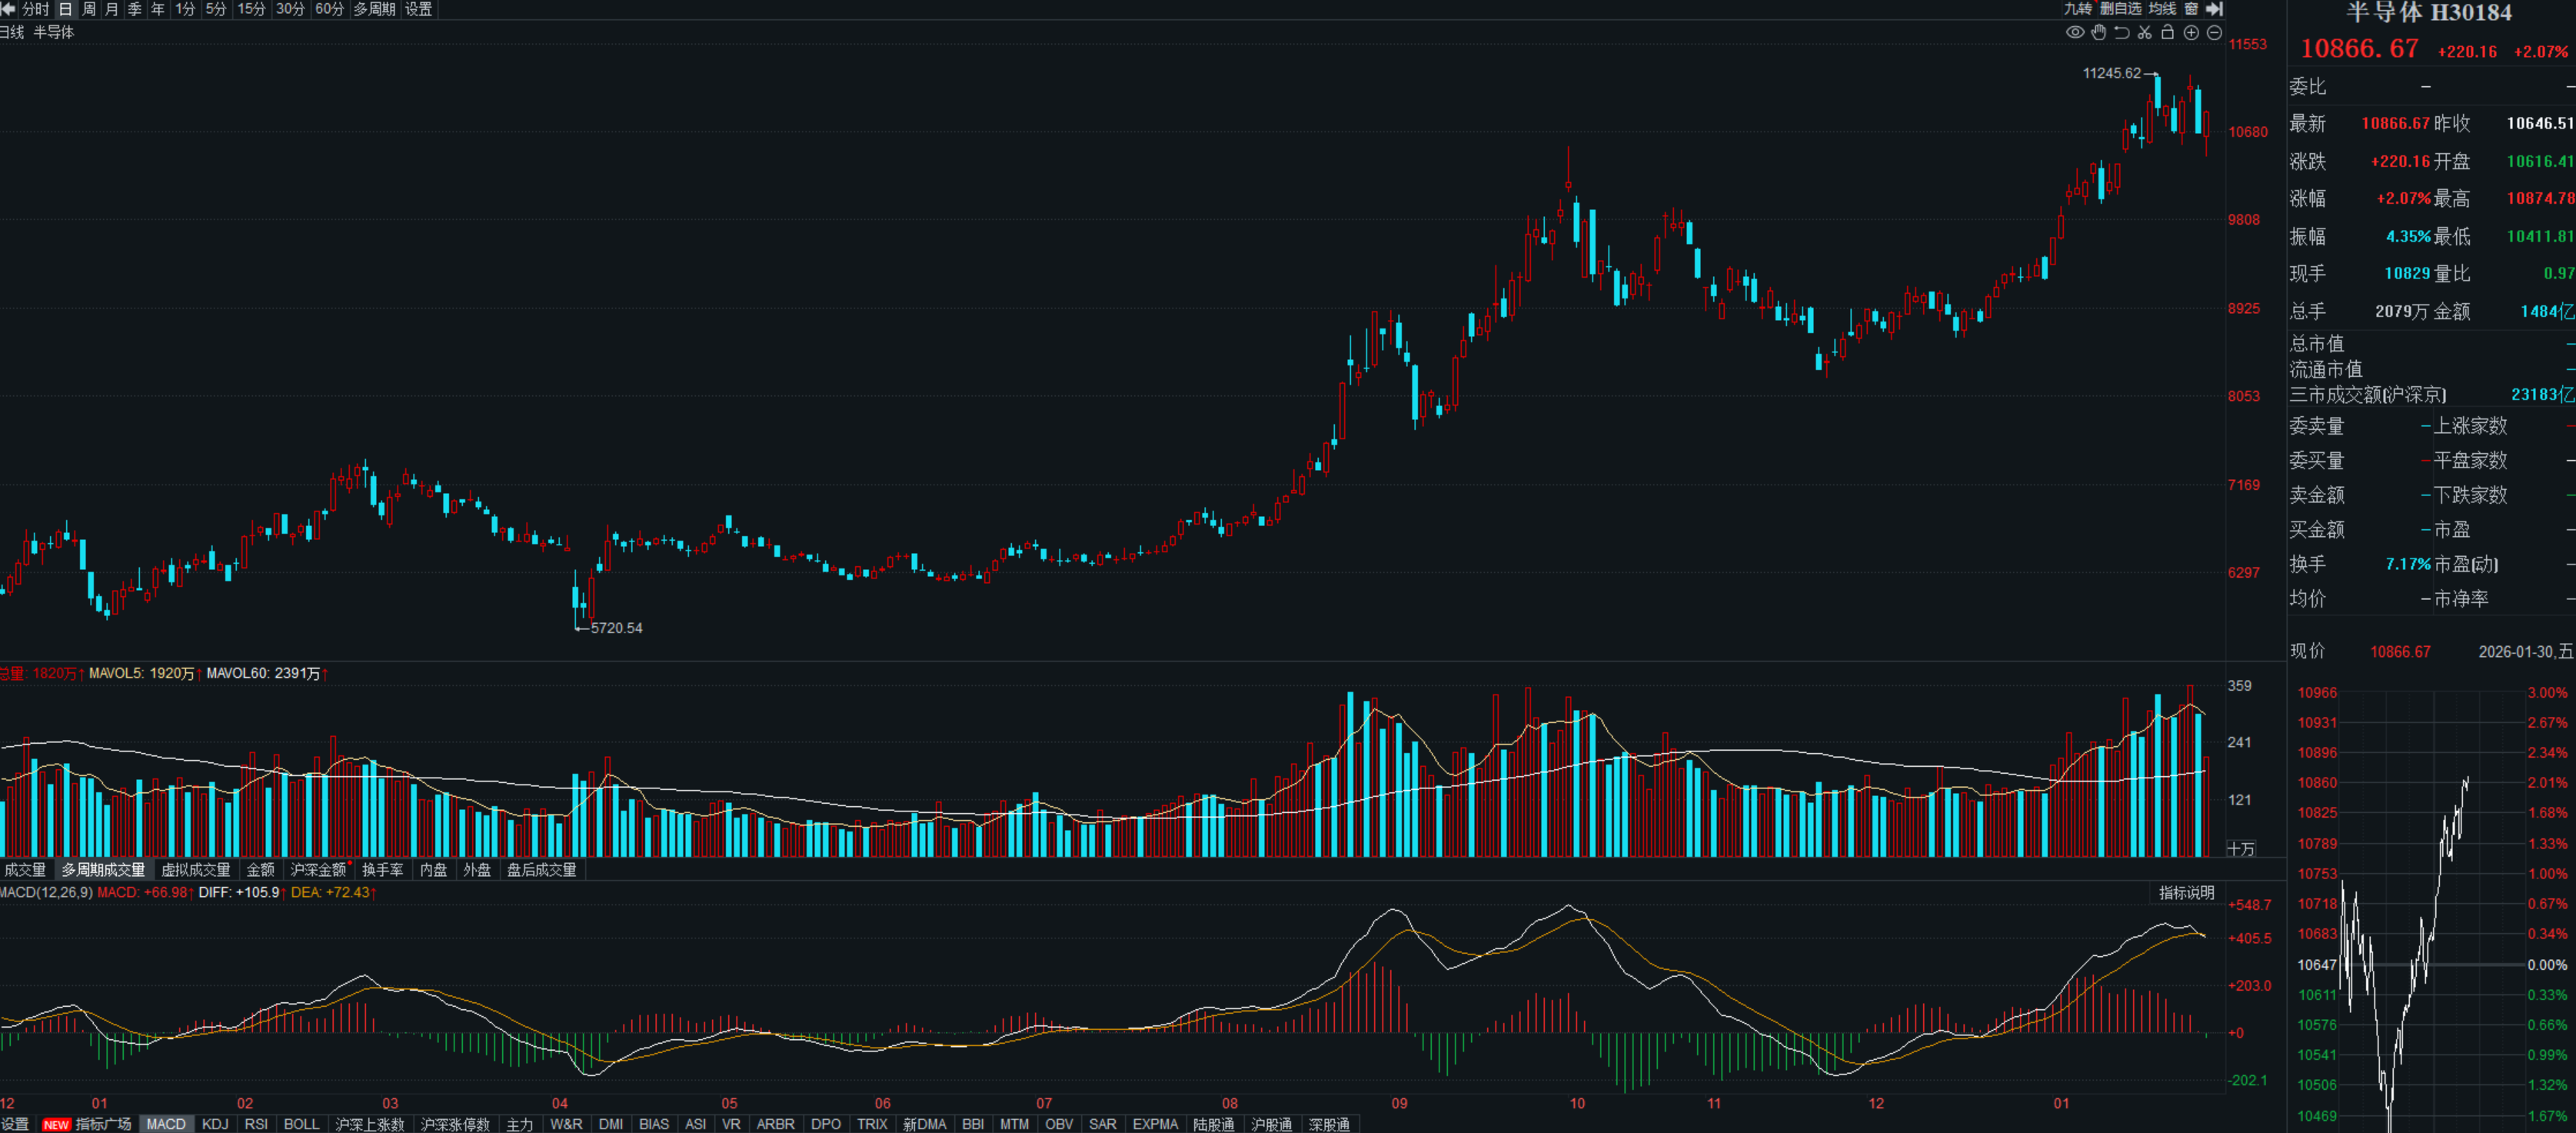Select the scissors cut tool
Image resolution: width=2576 pixels, height=1133 pixels.
tap(2144, 32)
